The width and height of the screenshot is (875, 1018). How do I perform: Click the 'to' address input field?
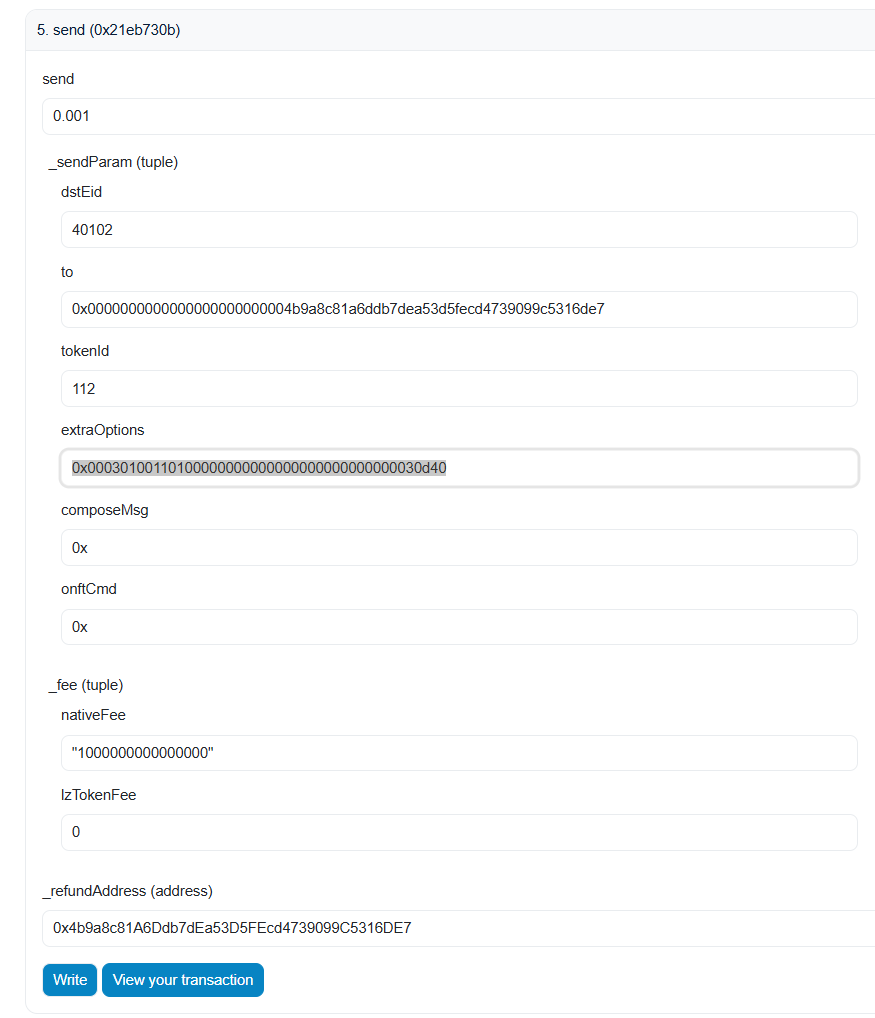458,309
